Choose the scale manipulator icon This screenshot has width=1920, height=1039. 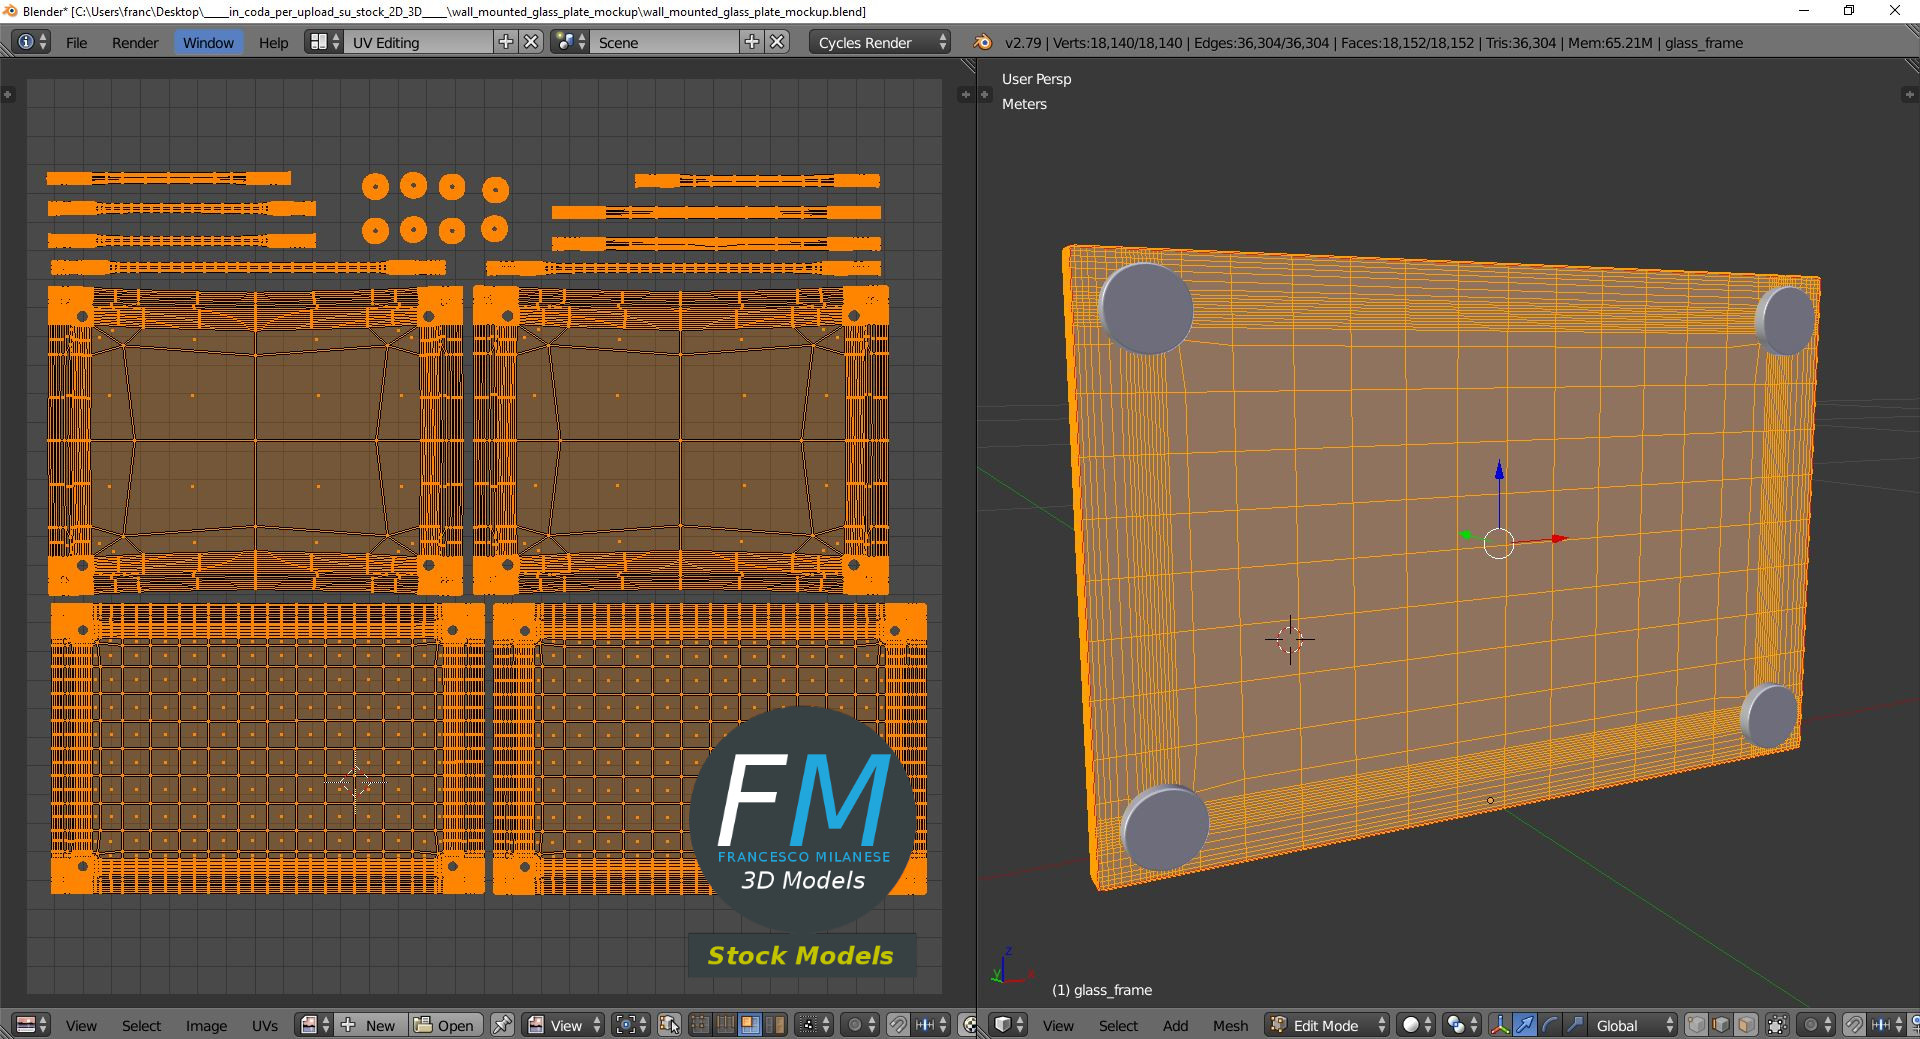[1574, 1025]
